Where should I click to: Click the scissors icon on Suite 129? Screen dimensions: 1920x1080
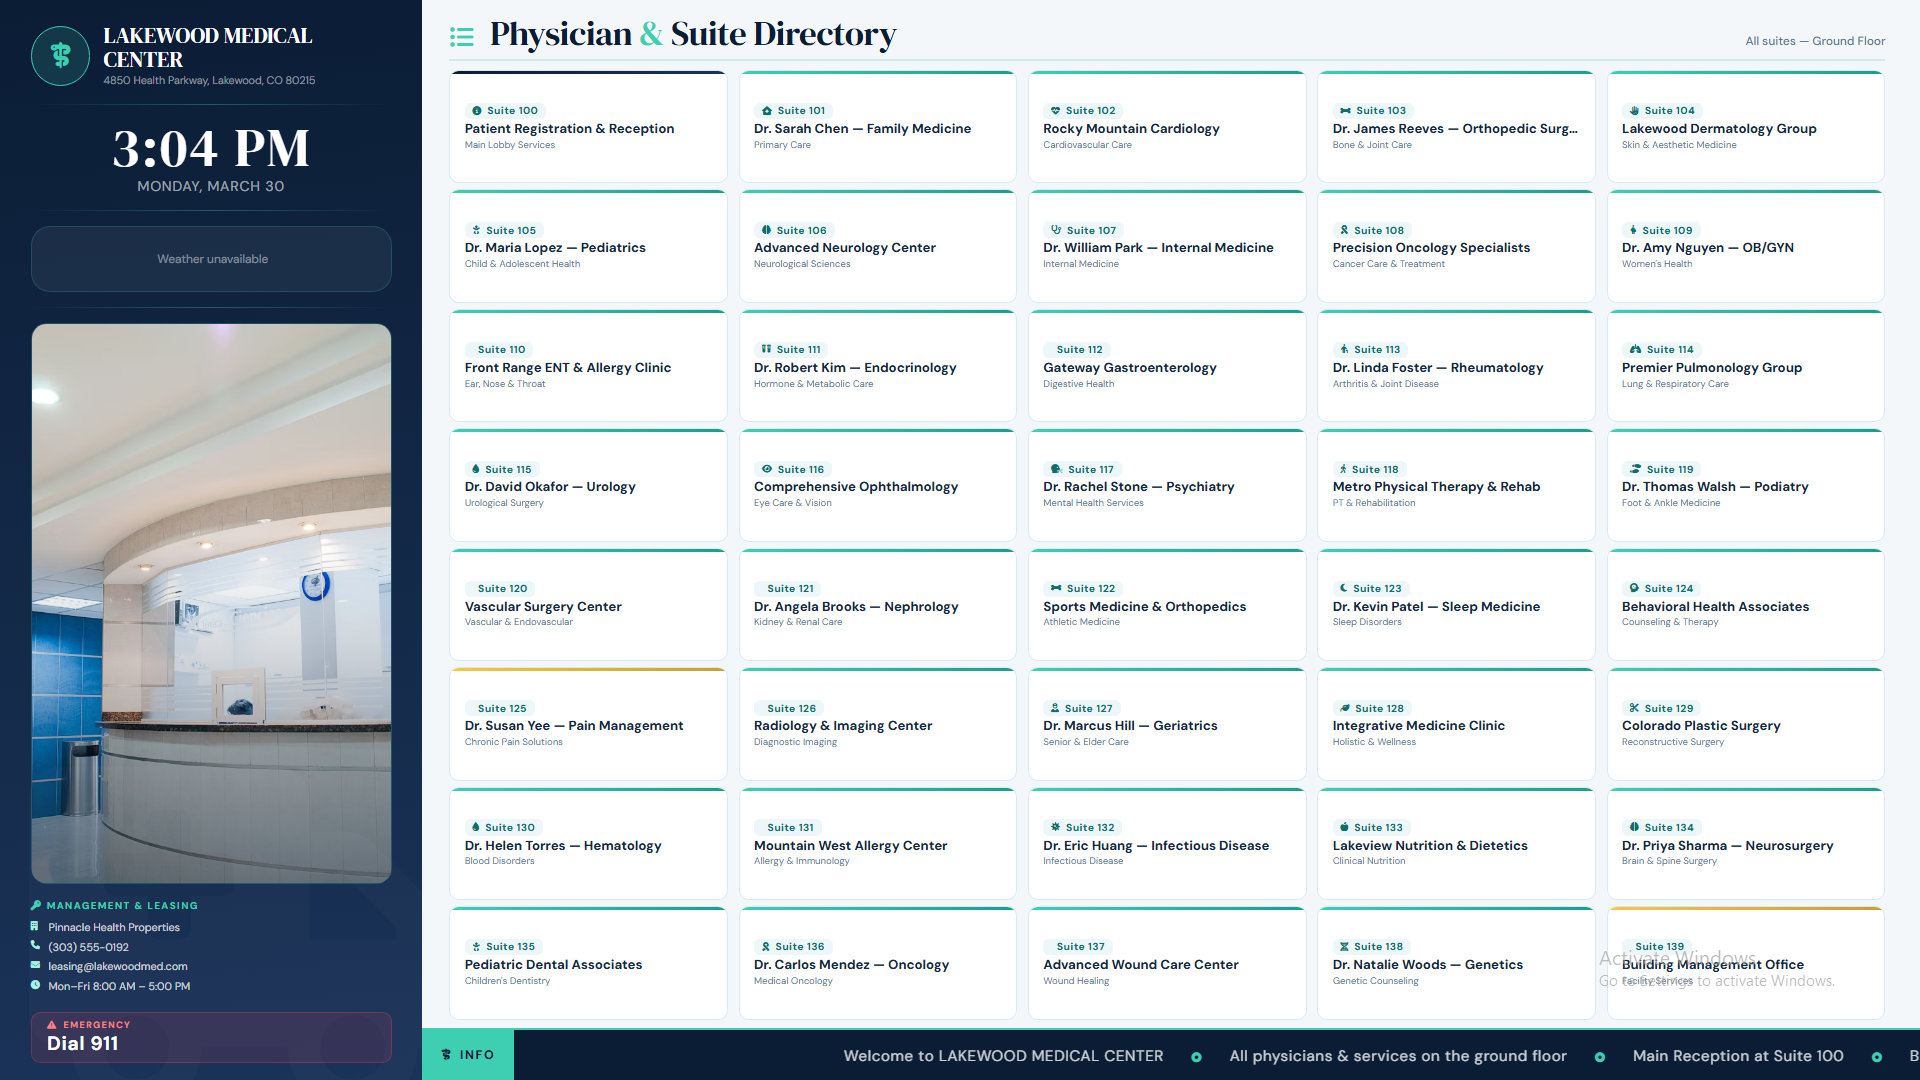(x=1634, y=708)
